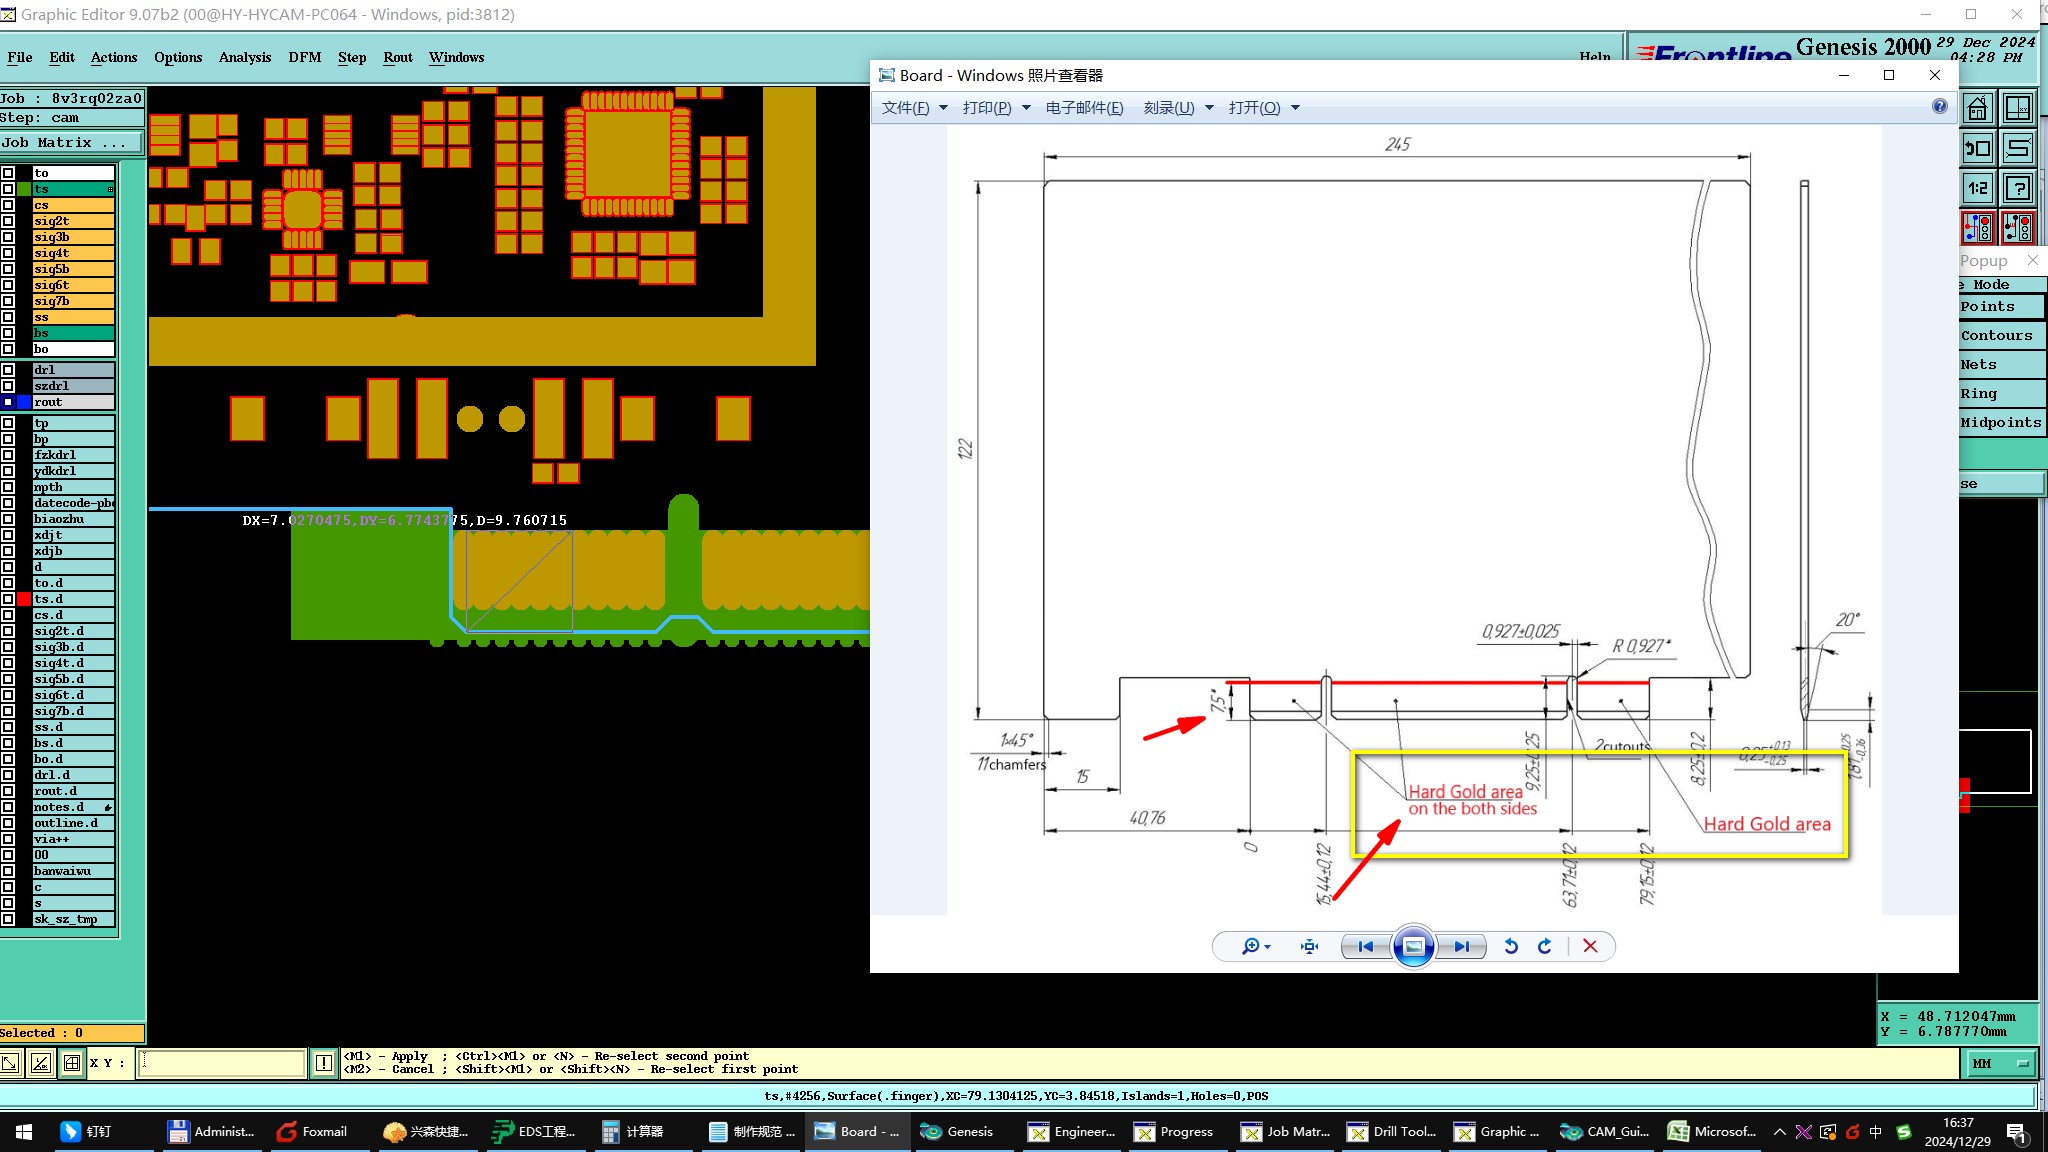Screen dimensions: 2048x1152
Task: Click the question mark box icon
Action: click(x=2018, y=188)
